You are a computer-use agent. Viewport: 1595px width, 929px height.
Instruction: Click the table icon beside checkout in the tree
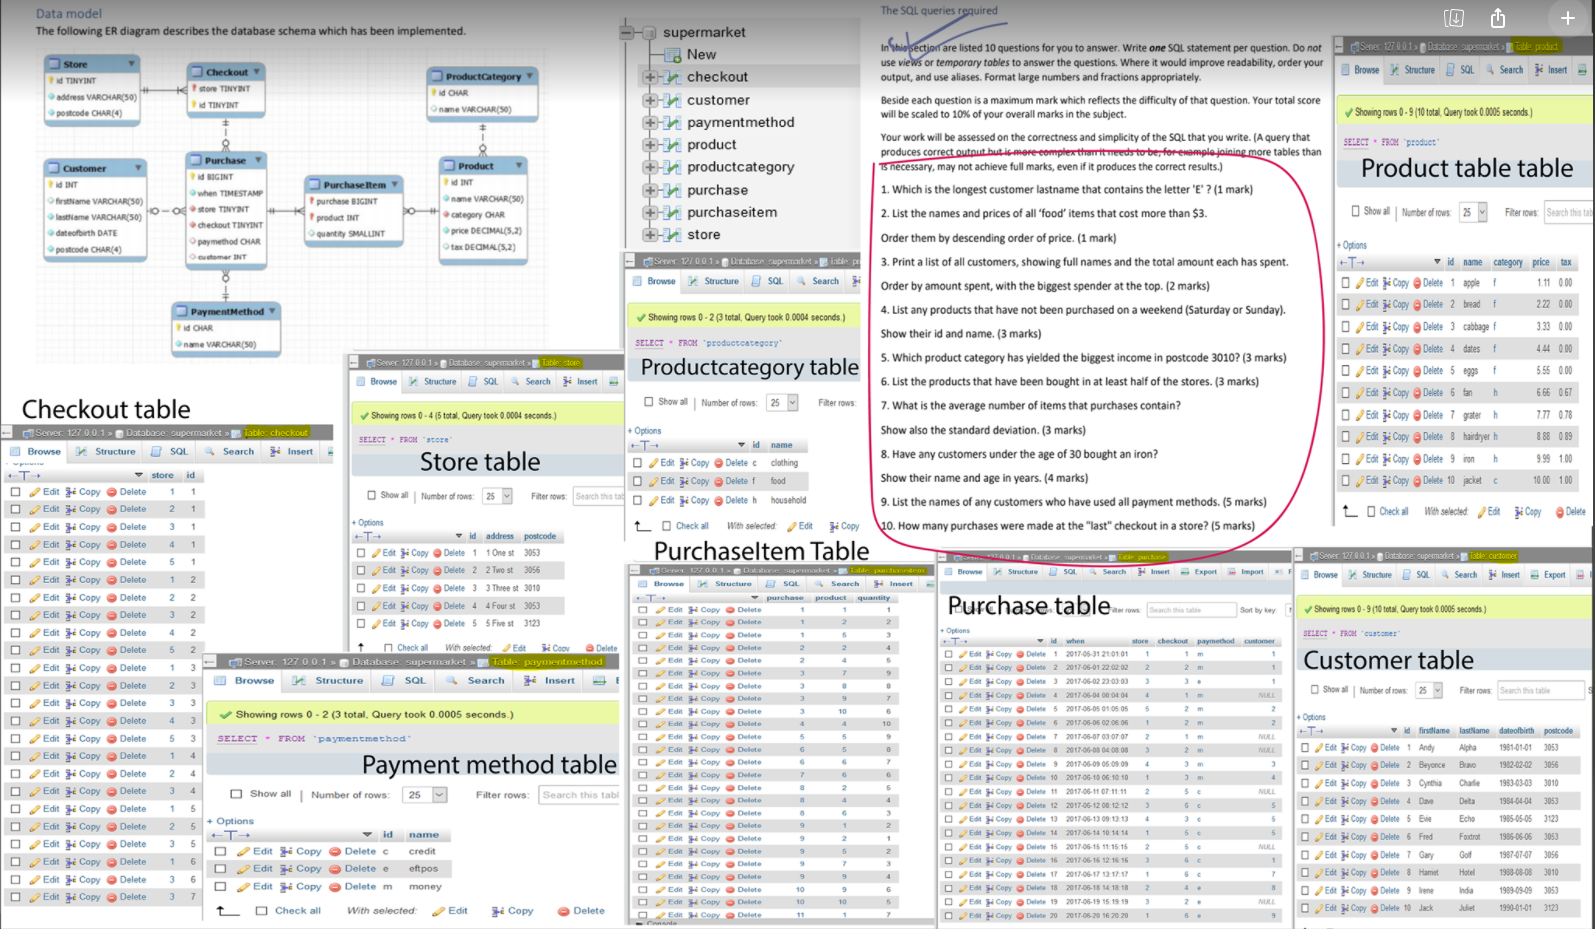click(671, 77)
